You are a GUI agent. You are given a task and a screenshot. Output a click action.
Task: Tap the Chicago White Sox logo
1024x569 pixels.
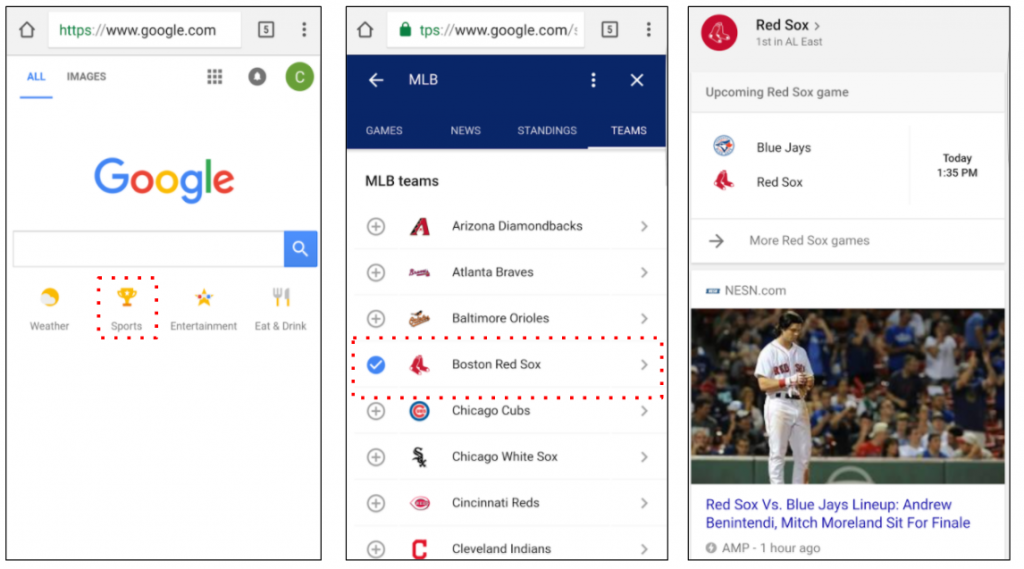[x=419, y=457]
